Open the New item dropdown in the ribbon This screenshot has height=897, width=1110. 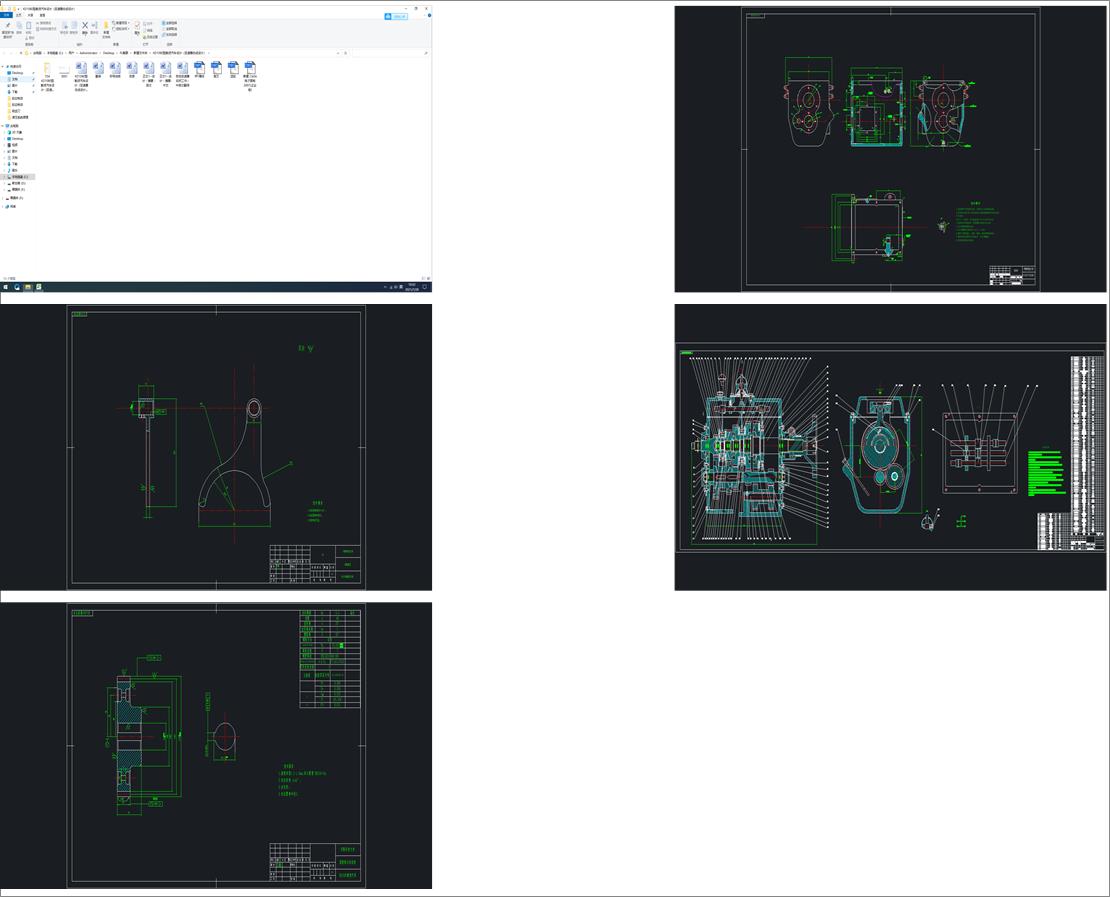[121, 23]
